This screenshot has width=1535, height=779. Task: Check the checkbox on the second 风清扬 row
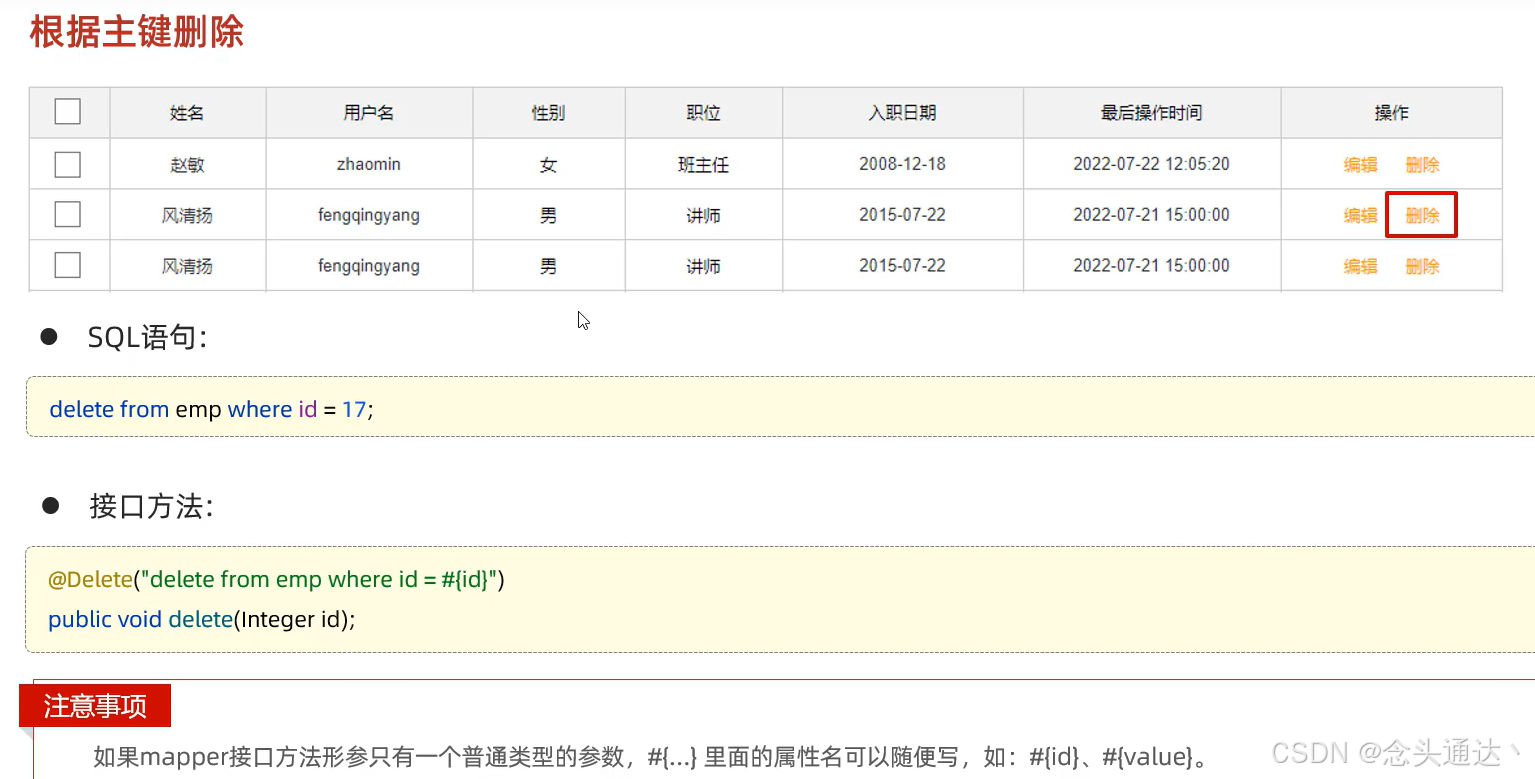(67, 214)
